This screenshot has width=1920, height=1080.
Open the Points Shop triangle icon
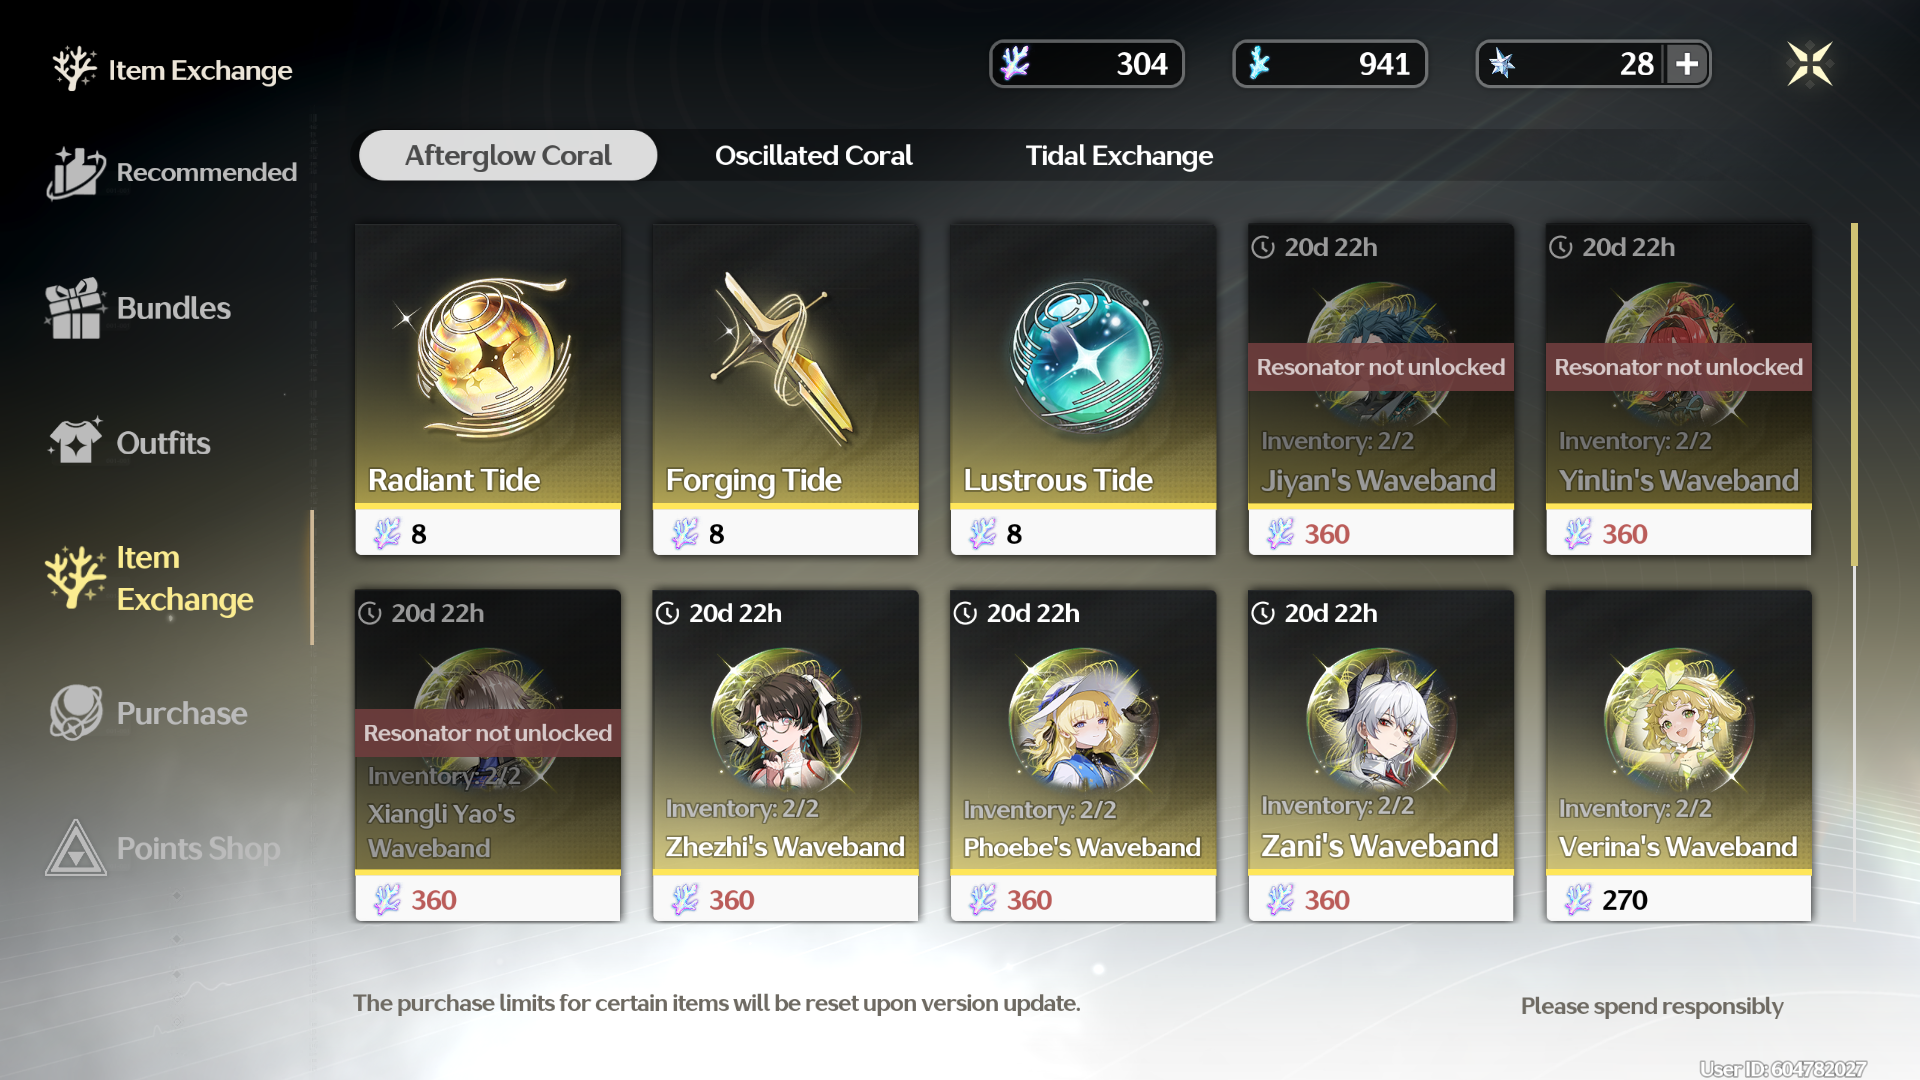click(75, 848)
